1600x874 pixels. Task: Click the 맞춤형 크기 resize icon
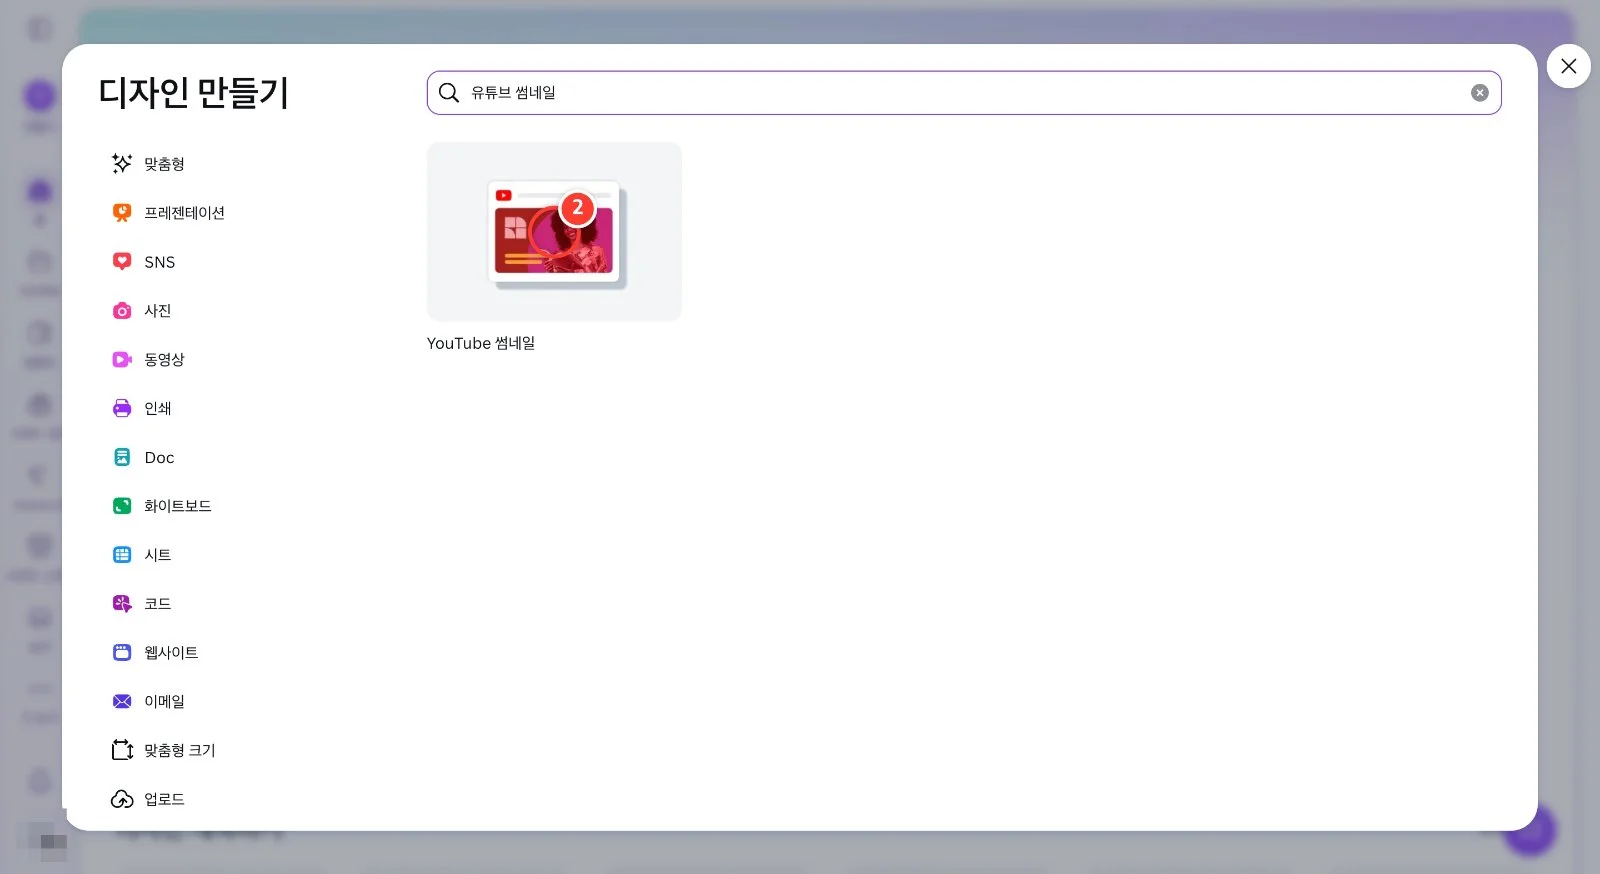[x=122, y=750]
